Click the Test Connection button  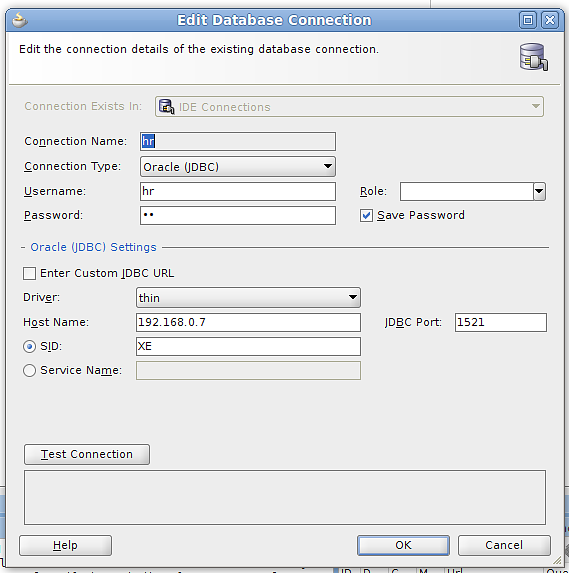(x=87, y=454)
